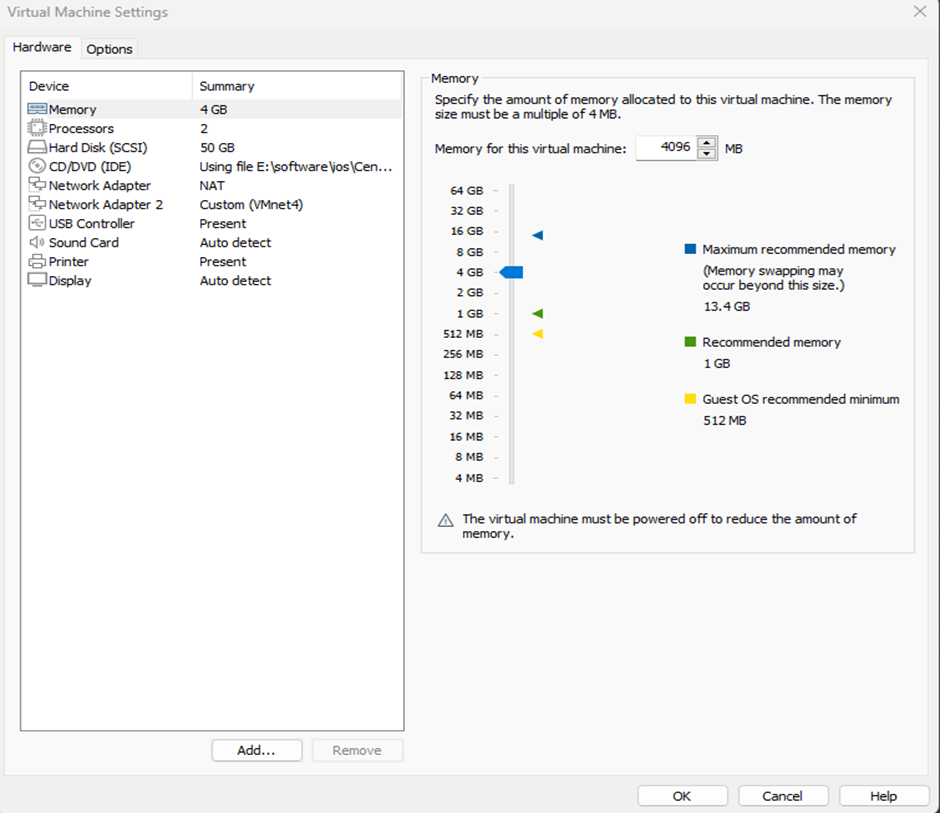Click the Device column header
Screen dimensions: 940x813
coord(107,86)
